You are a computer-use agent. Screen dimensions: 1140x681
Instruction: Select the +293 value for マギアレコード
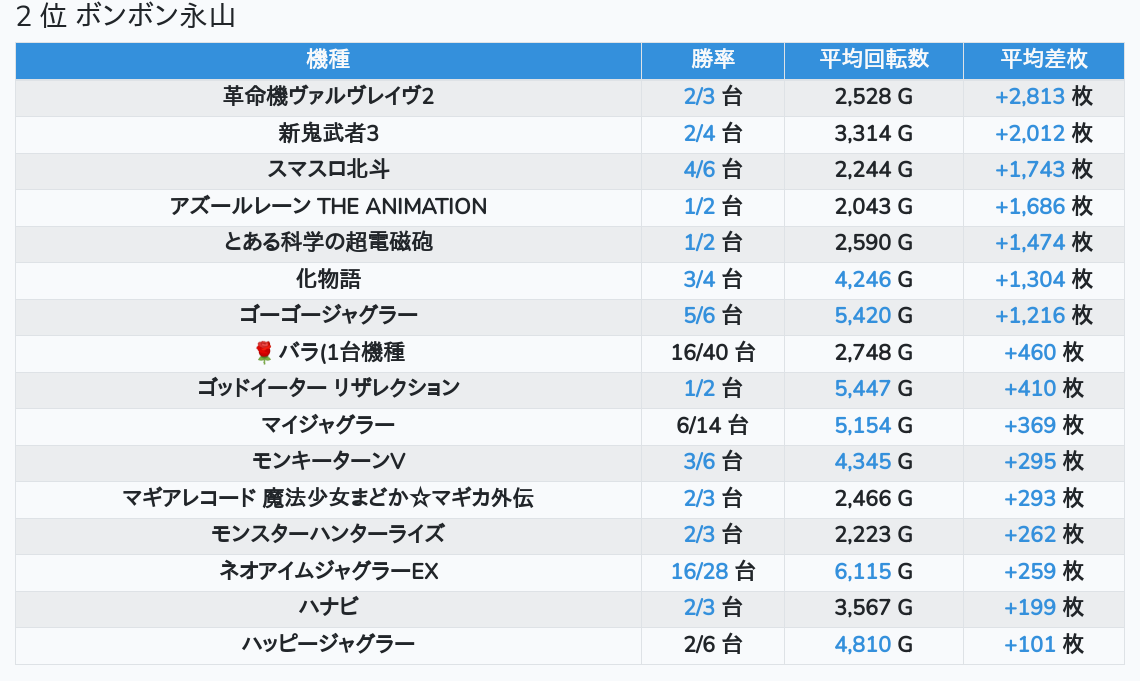click(1029, 498)
